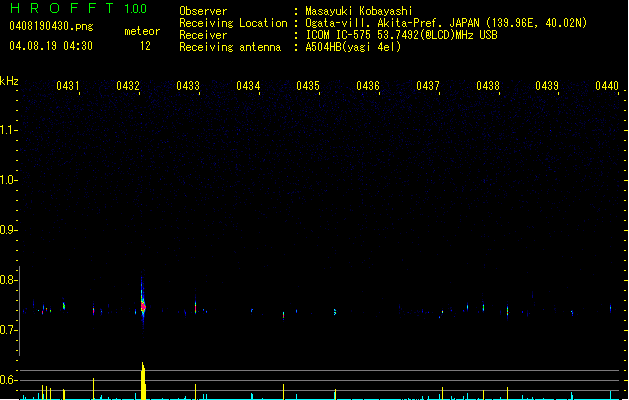Click the 0.8 kHz axis label

[8, 280]
